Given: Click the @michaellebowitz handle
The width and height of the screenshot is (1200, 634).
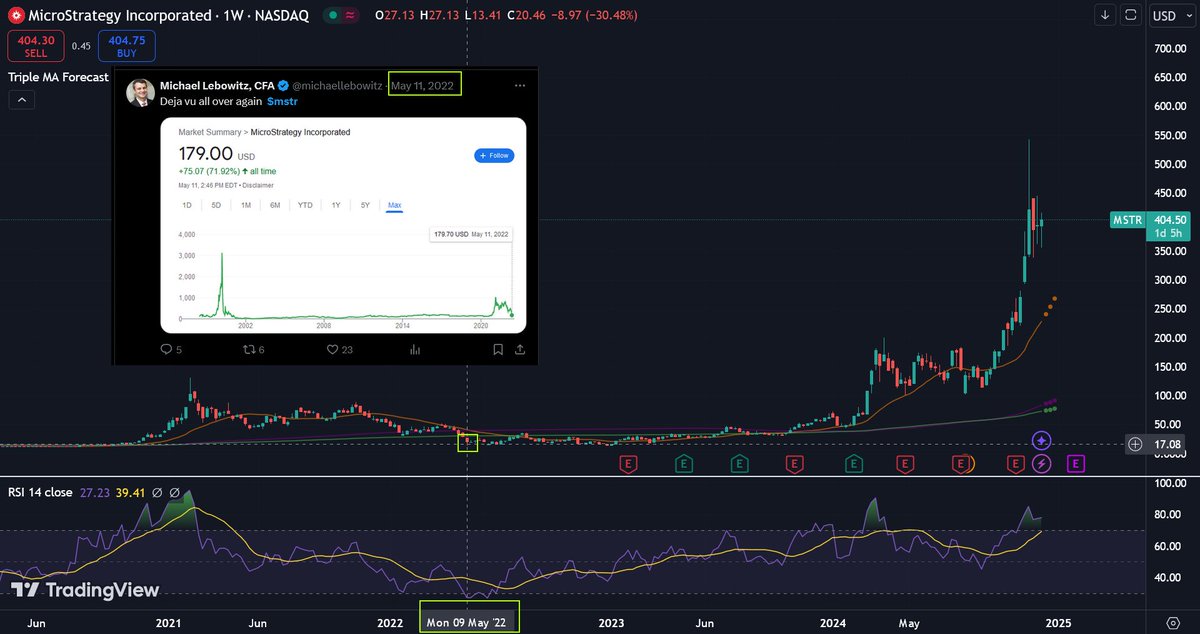Looking at the screenshot, I should tap(337, 86).
